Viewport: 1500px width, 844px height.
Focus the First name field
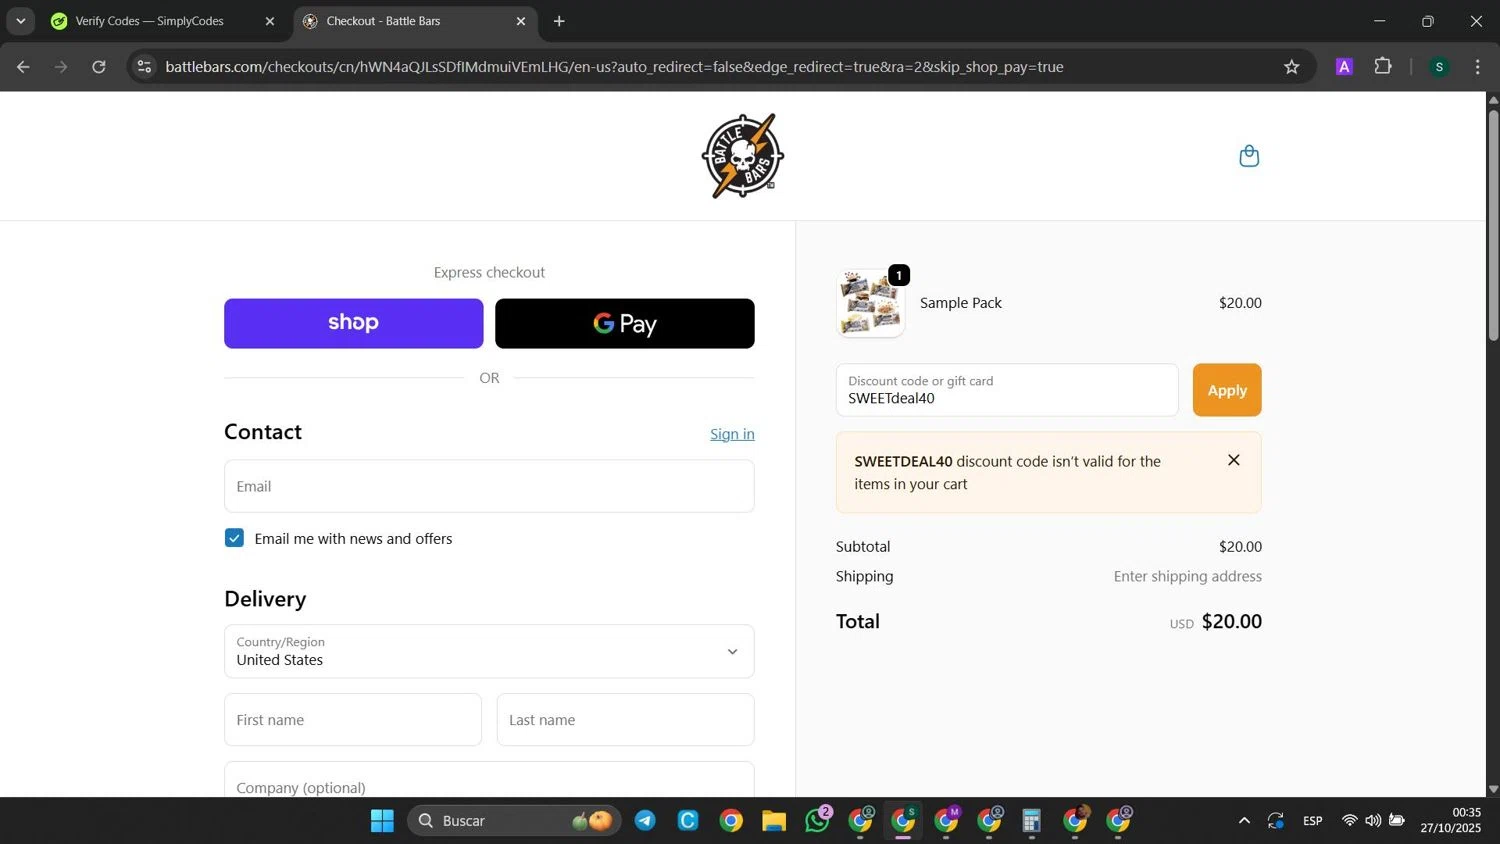[353, 720]
